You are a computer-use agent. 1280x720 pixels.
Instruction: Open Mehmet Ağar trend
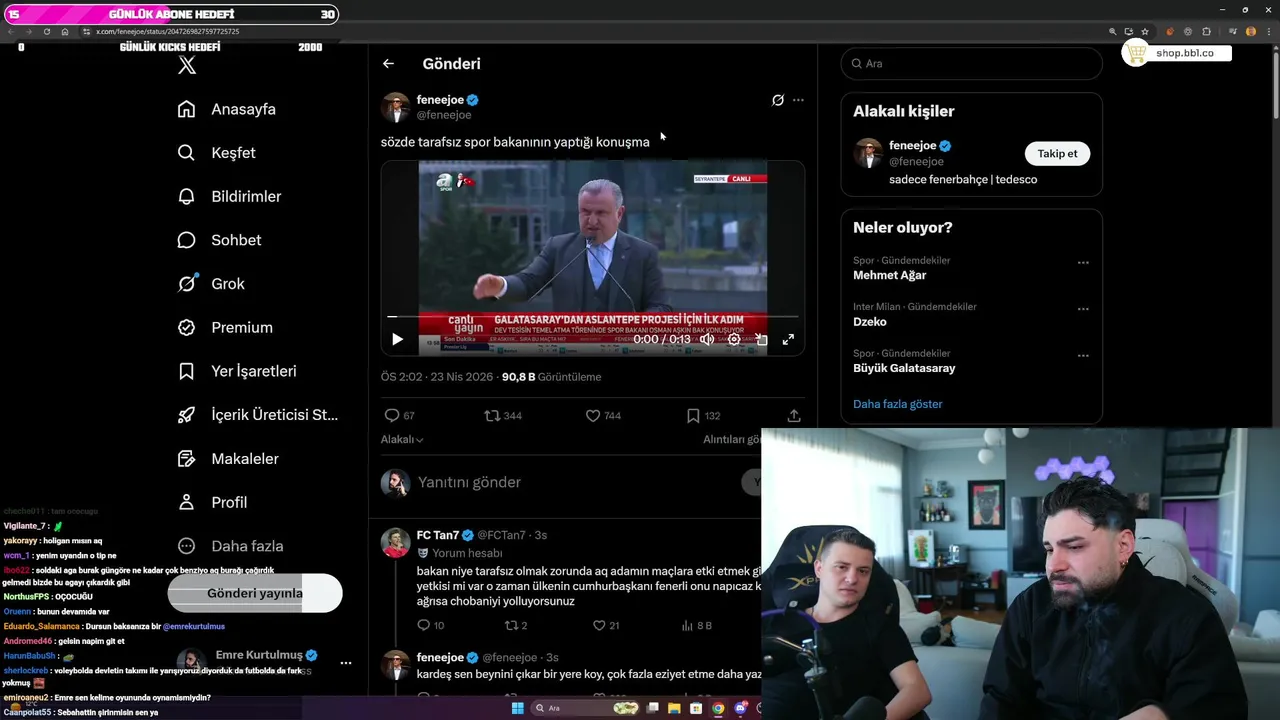click(x=890, y=275)
